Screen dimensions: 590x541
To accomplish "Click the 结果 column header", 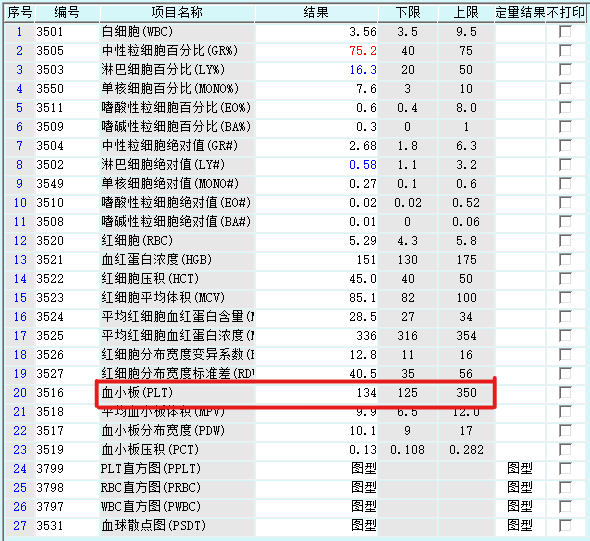I will click(316, 12).
